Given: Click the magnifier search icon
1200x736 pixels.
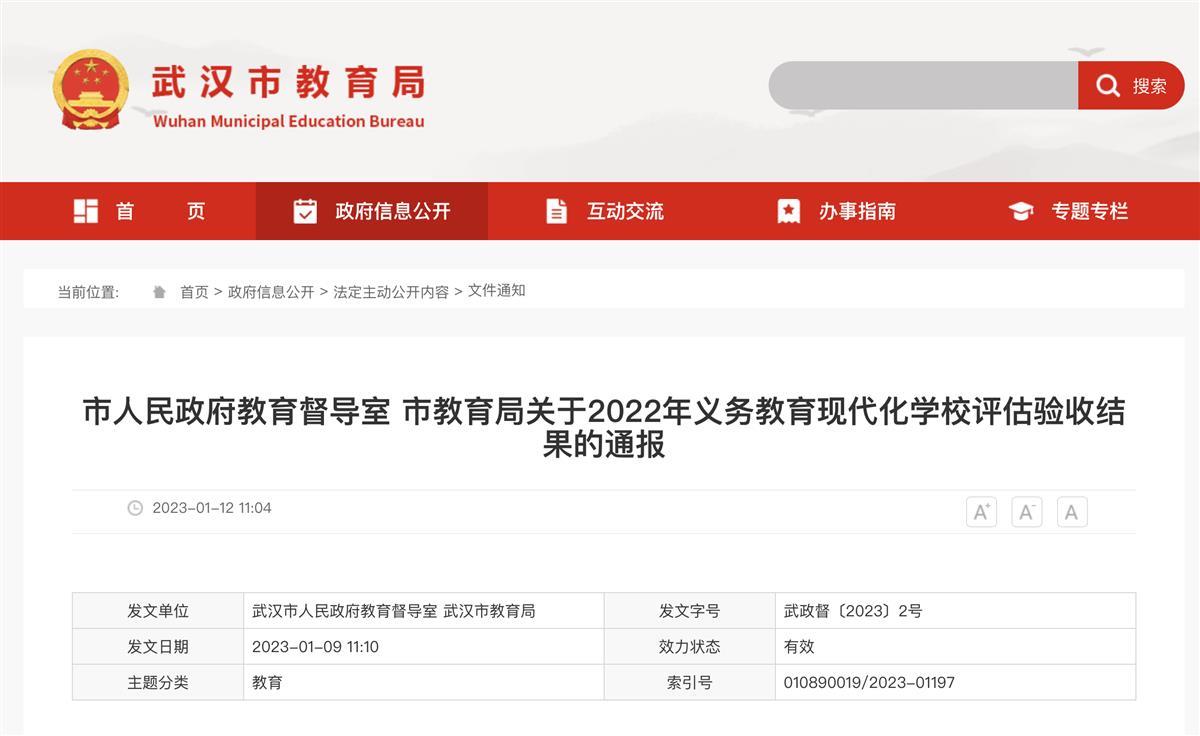Looking at the screenshot, I should (x=1107, y=86).
